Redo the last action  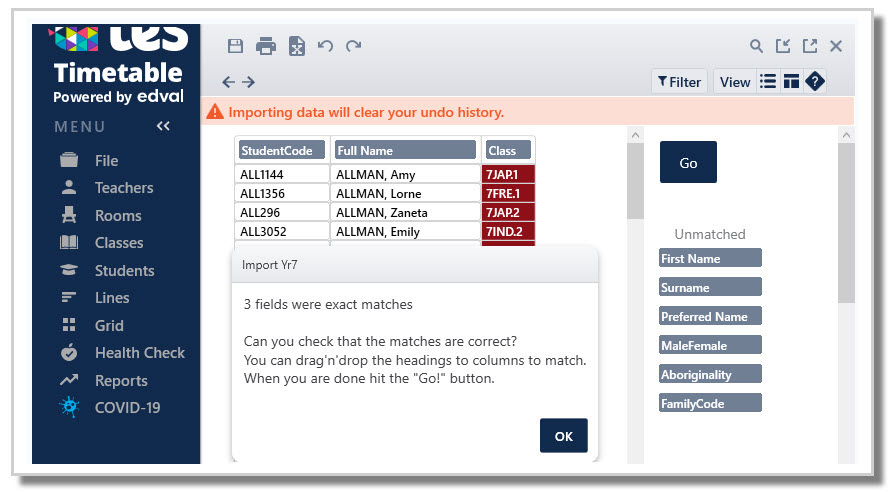354,45
